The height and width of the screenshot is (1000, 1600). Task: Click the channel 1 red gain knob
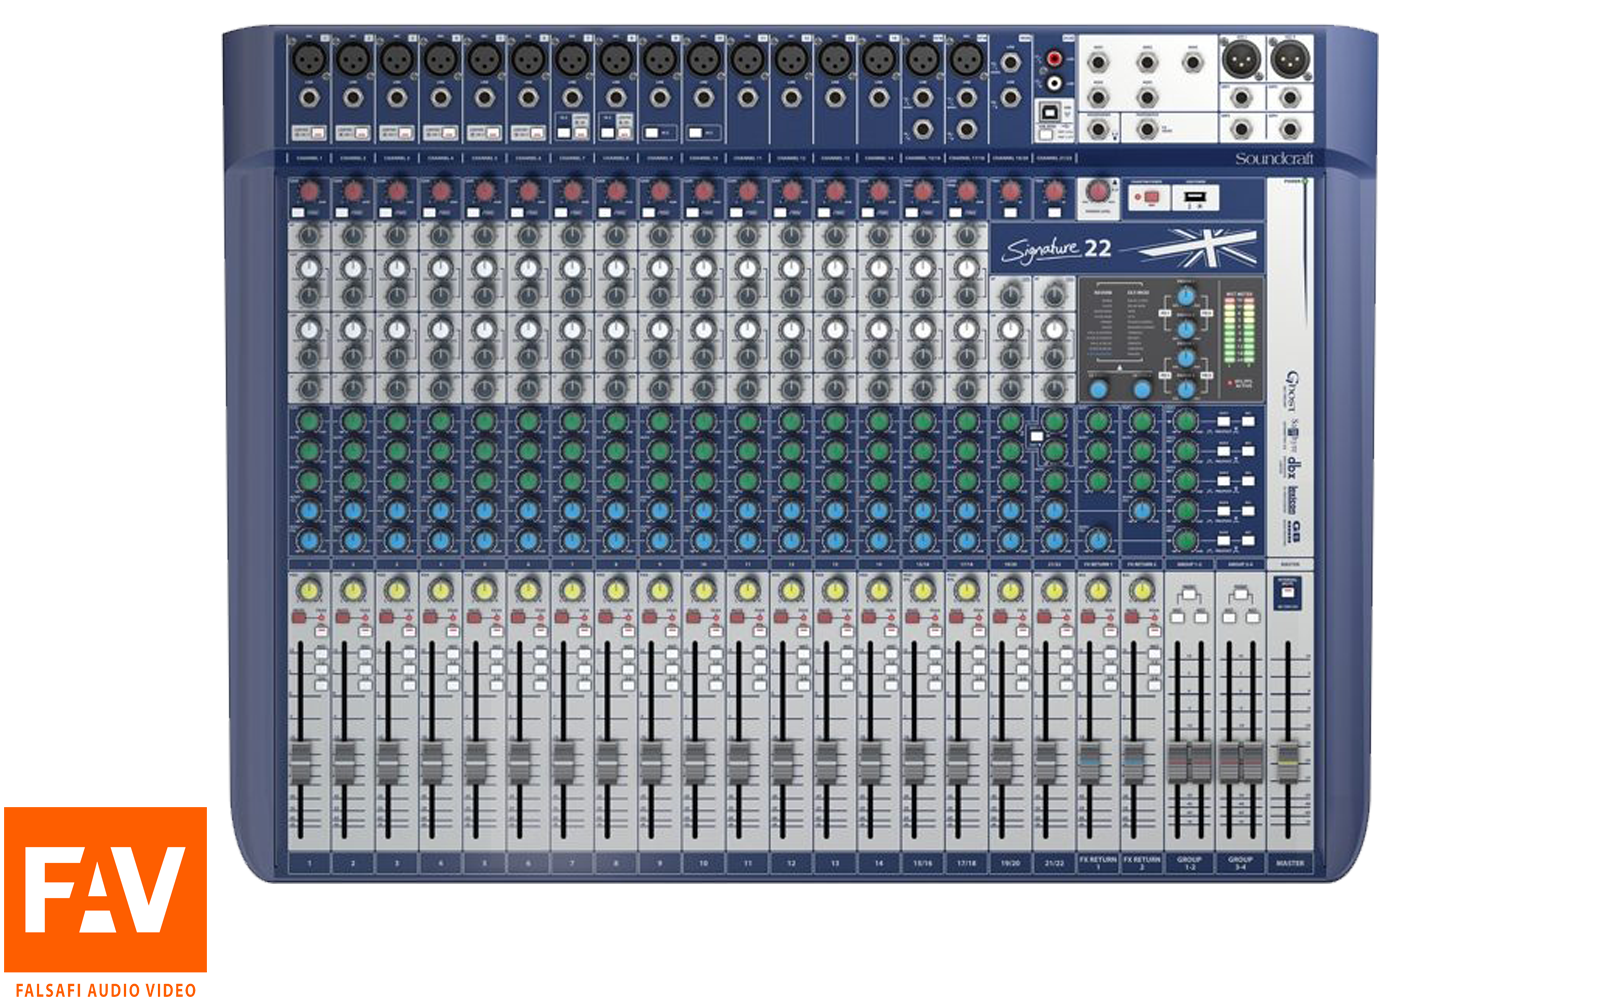pyautogui.click(x=309, y=190)
